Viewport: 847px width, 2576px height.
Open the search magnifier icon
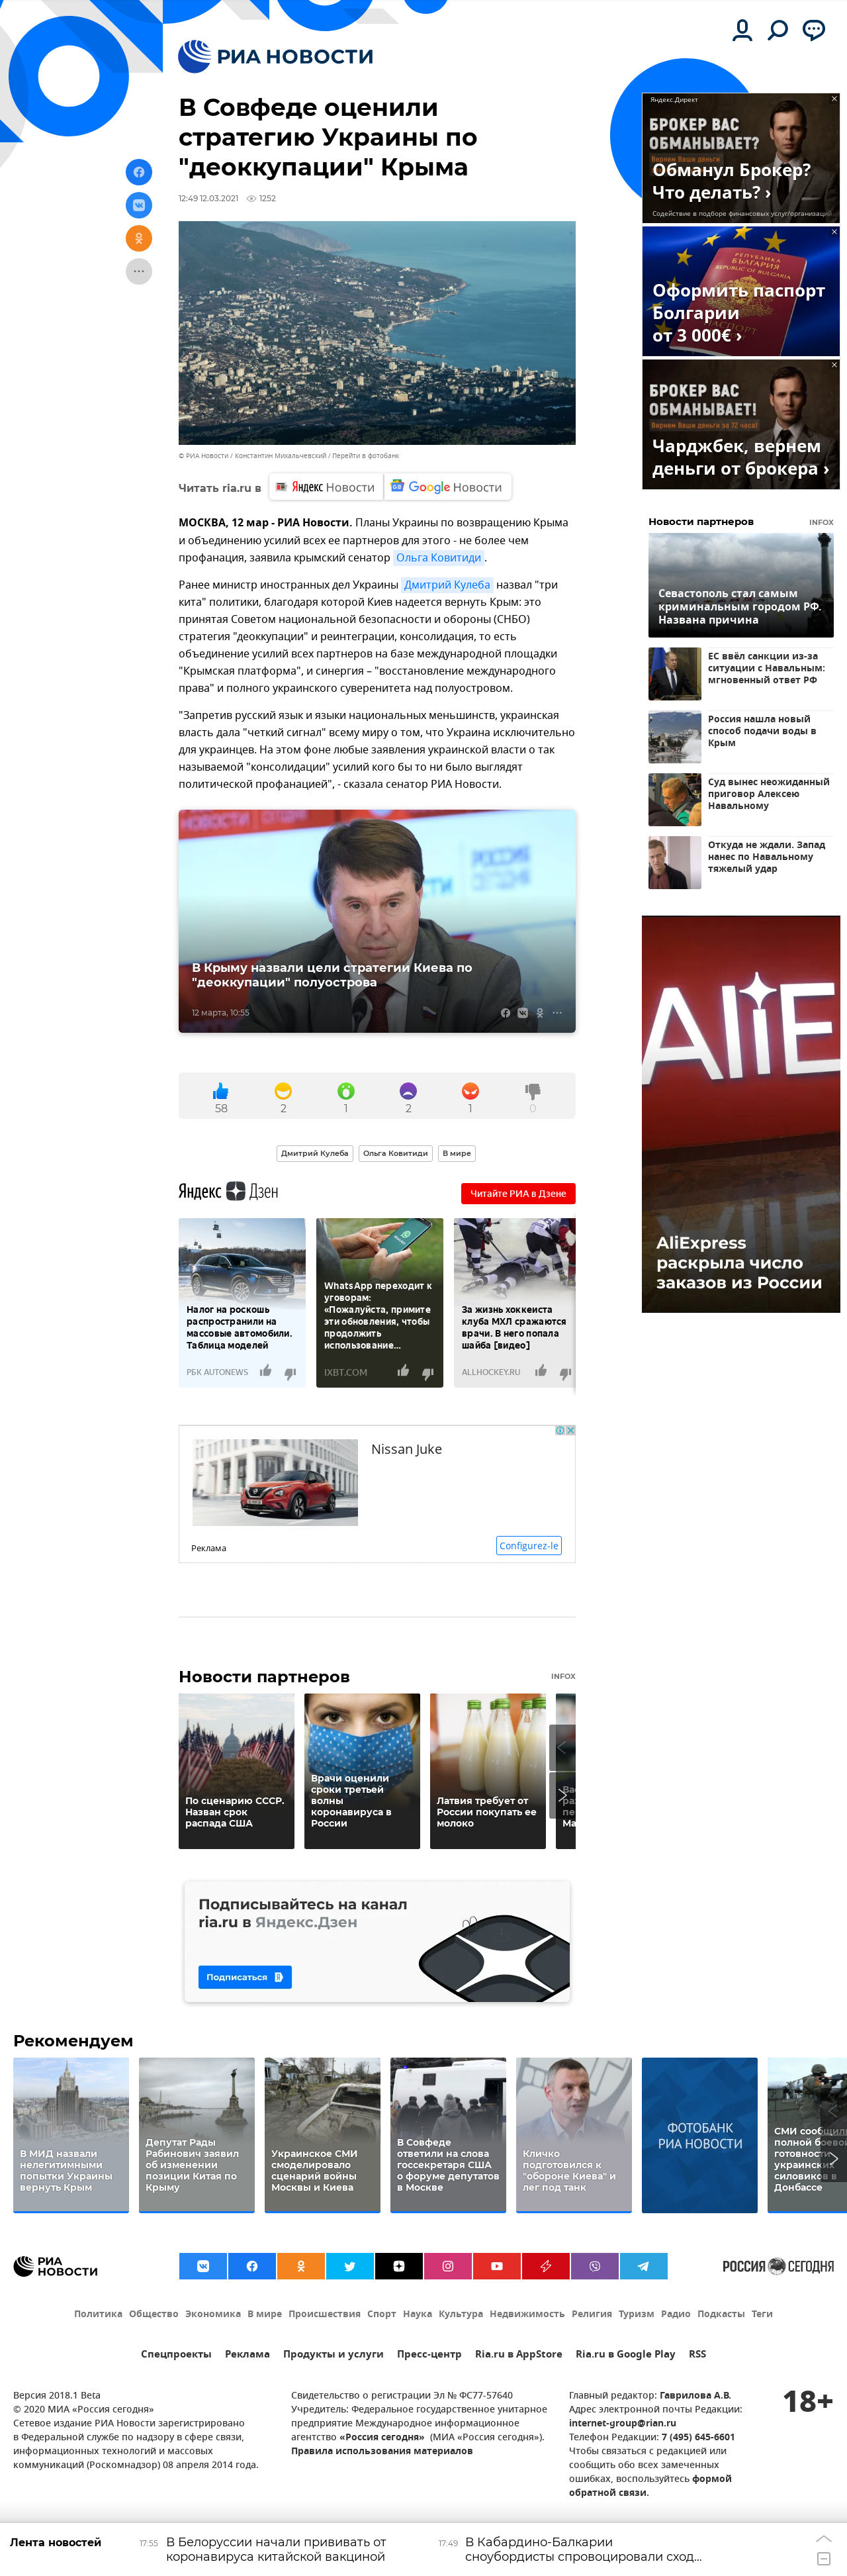pos(777,31)
